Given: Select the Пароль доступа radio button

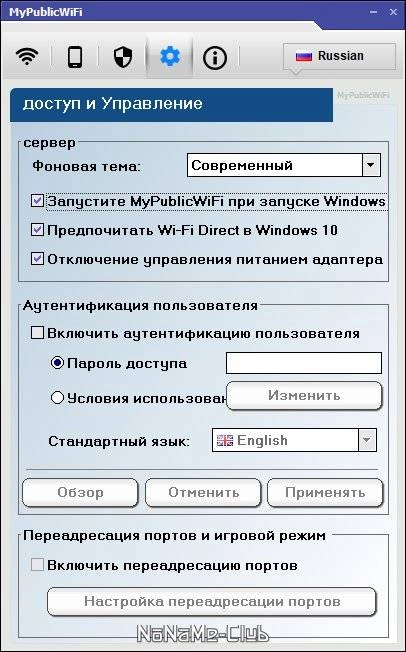Looking at the screenshot, I should point(57,363).
